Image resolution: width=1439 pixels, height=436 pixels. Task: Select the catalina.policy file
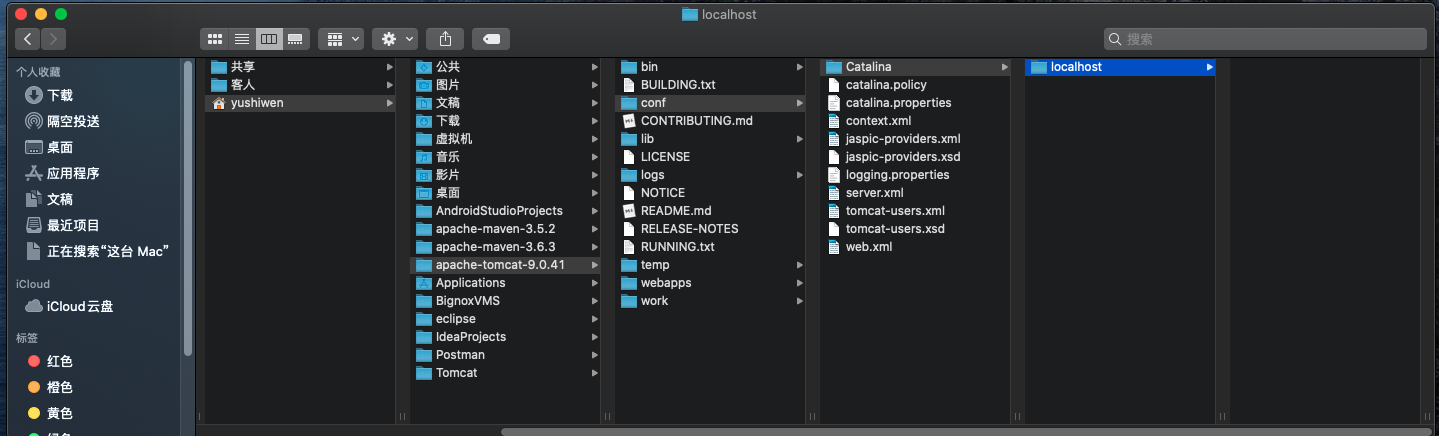915,85
